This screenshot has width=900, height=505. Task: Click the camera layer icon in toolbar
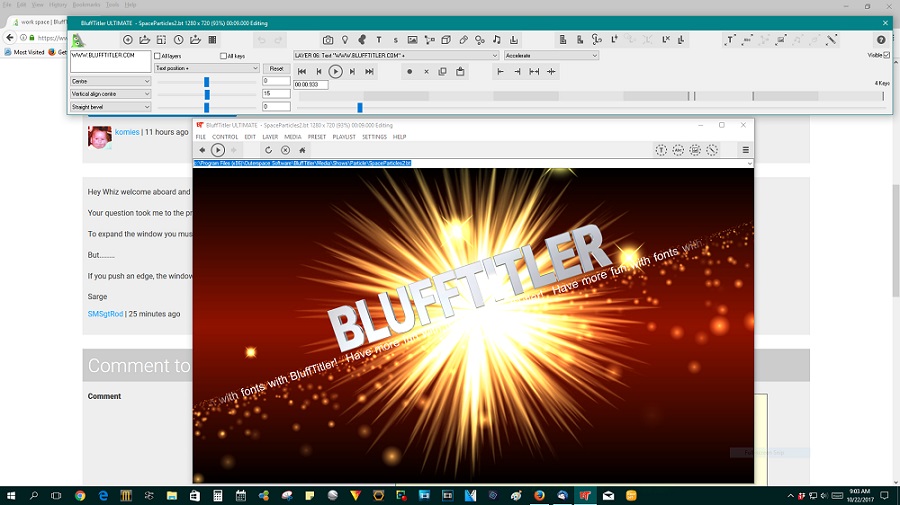(x=328, y=40)
